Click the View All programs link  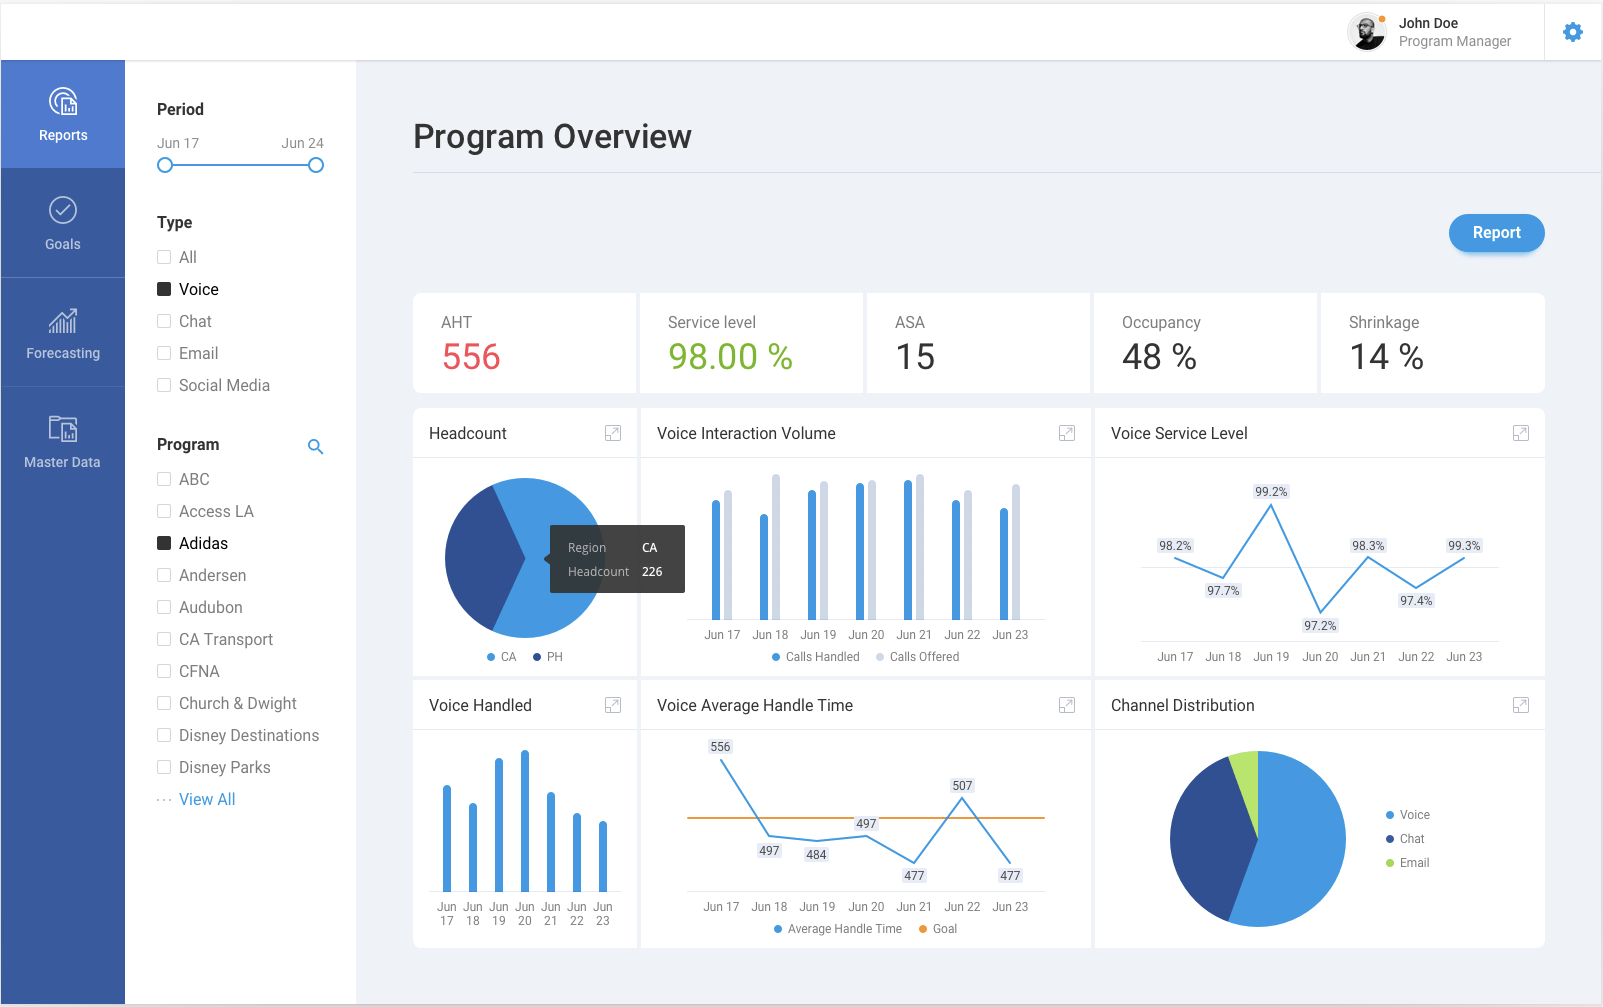(x=207, y=799)
